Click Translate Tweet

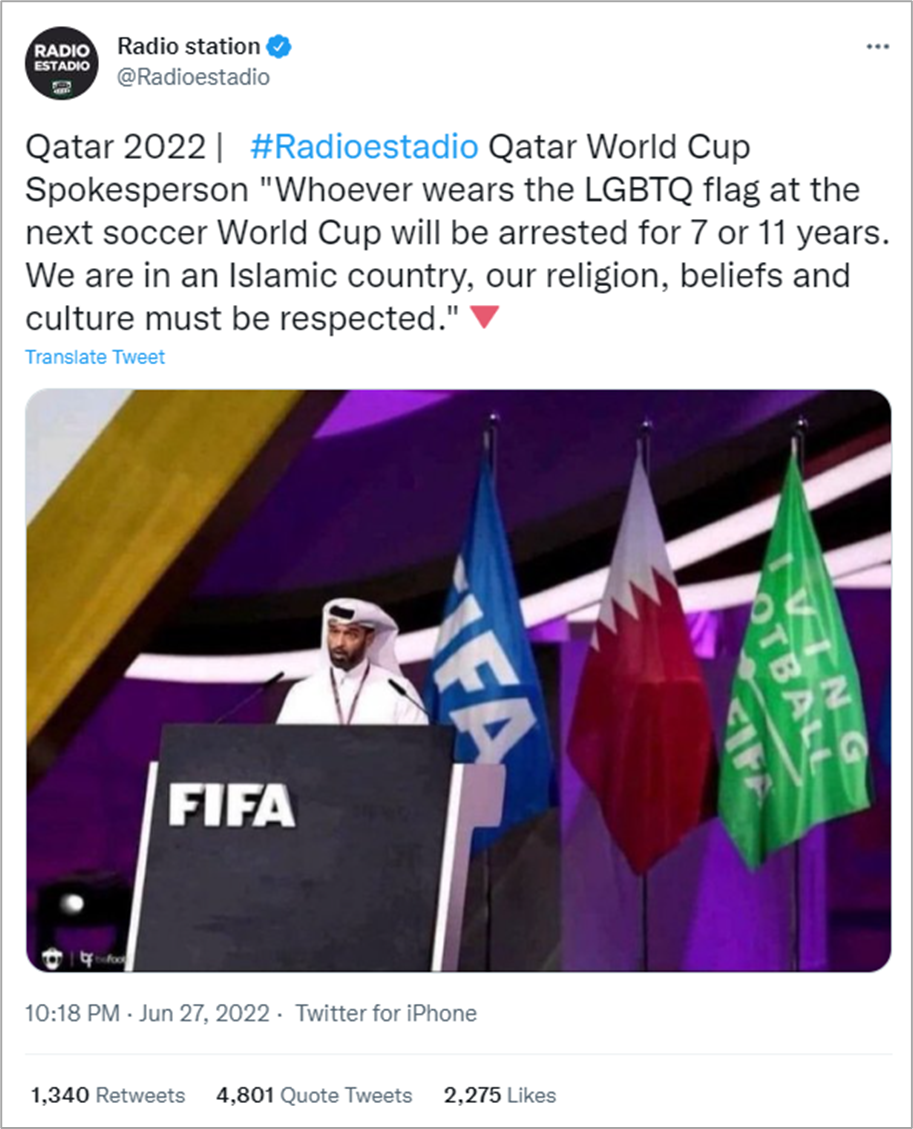pos(95,357)
